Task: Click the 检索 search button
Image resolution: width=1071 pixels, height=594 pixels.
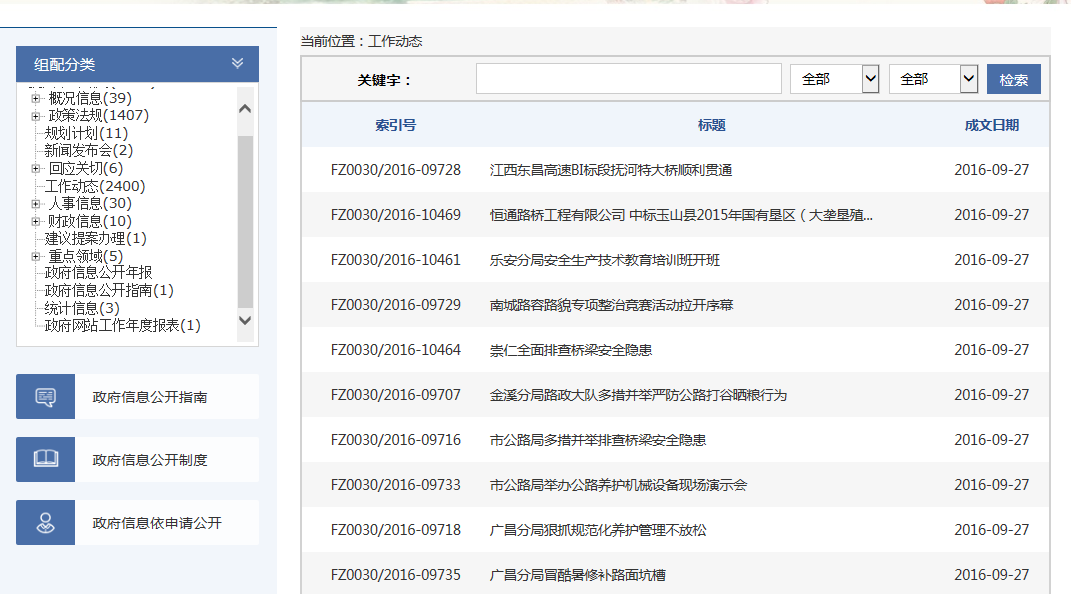Action: click(x=1014, y=79)
